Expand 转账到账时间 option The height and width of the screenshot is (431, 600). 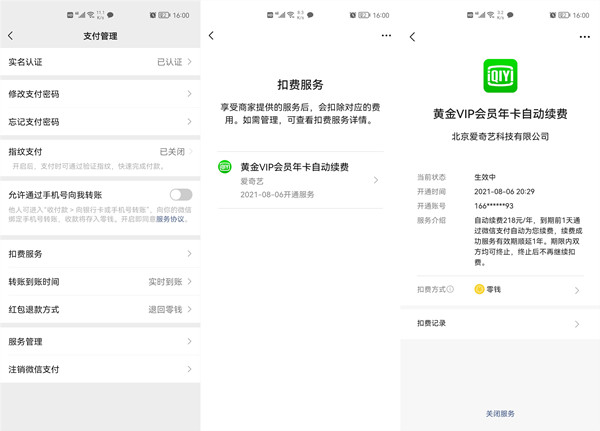(x=98, y=282)
